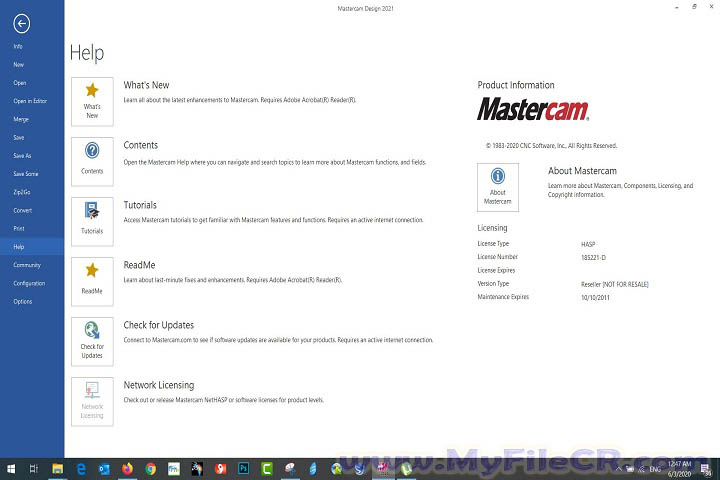Click the ENG language indicator

point(655,469)
